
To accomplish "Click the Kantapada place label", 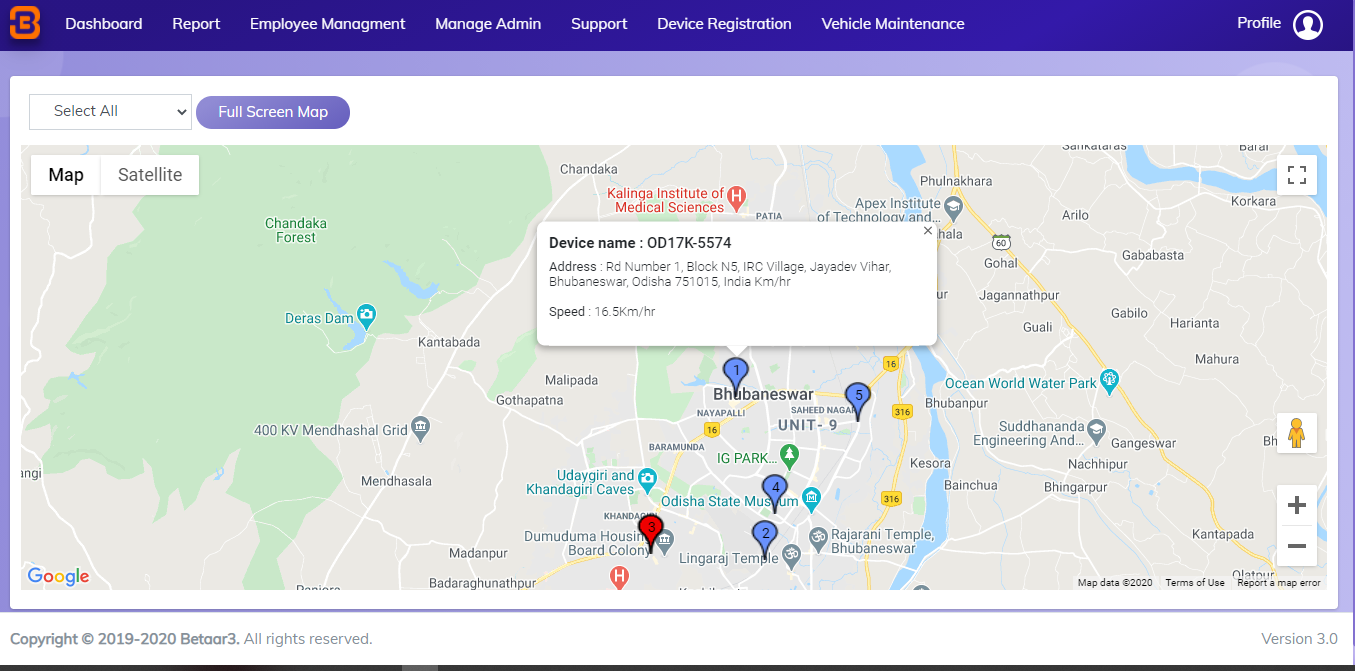I will coord(1223,535).
